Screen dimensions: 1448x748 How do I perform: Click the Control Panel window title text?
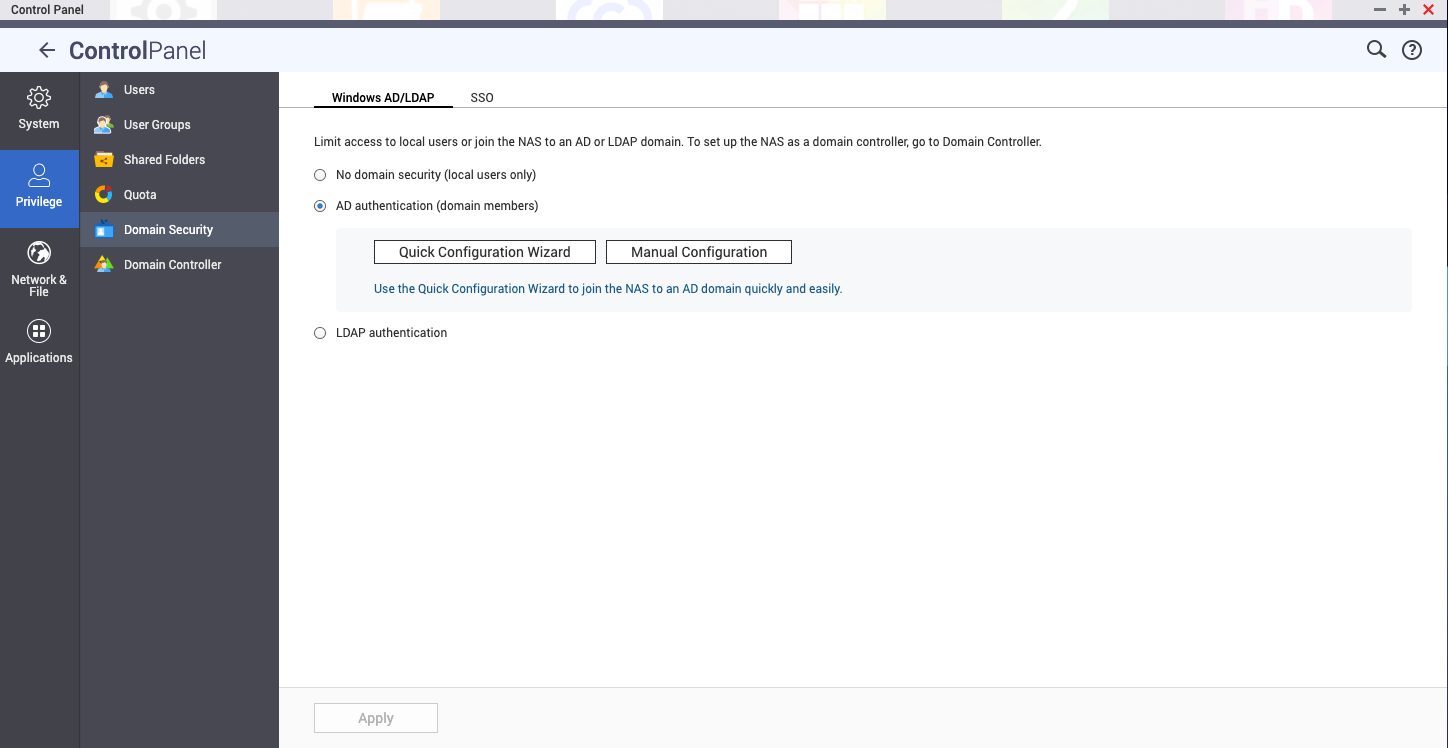(x=47, y=10)
